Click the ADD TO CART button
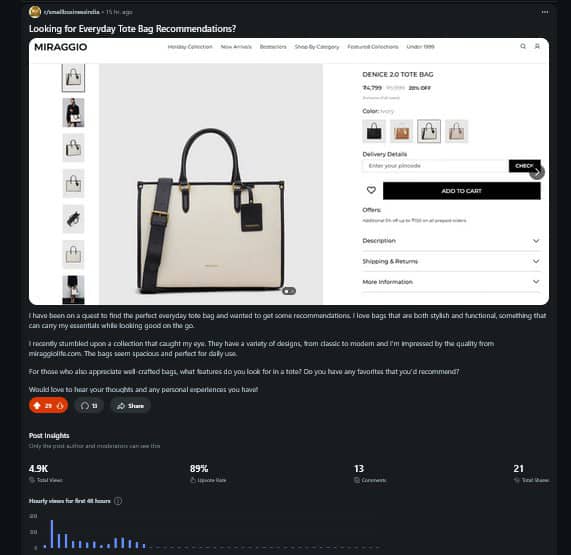Image resolution: width=571 pixels, height=555 pixels. (462, 191)
